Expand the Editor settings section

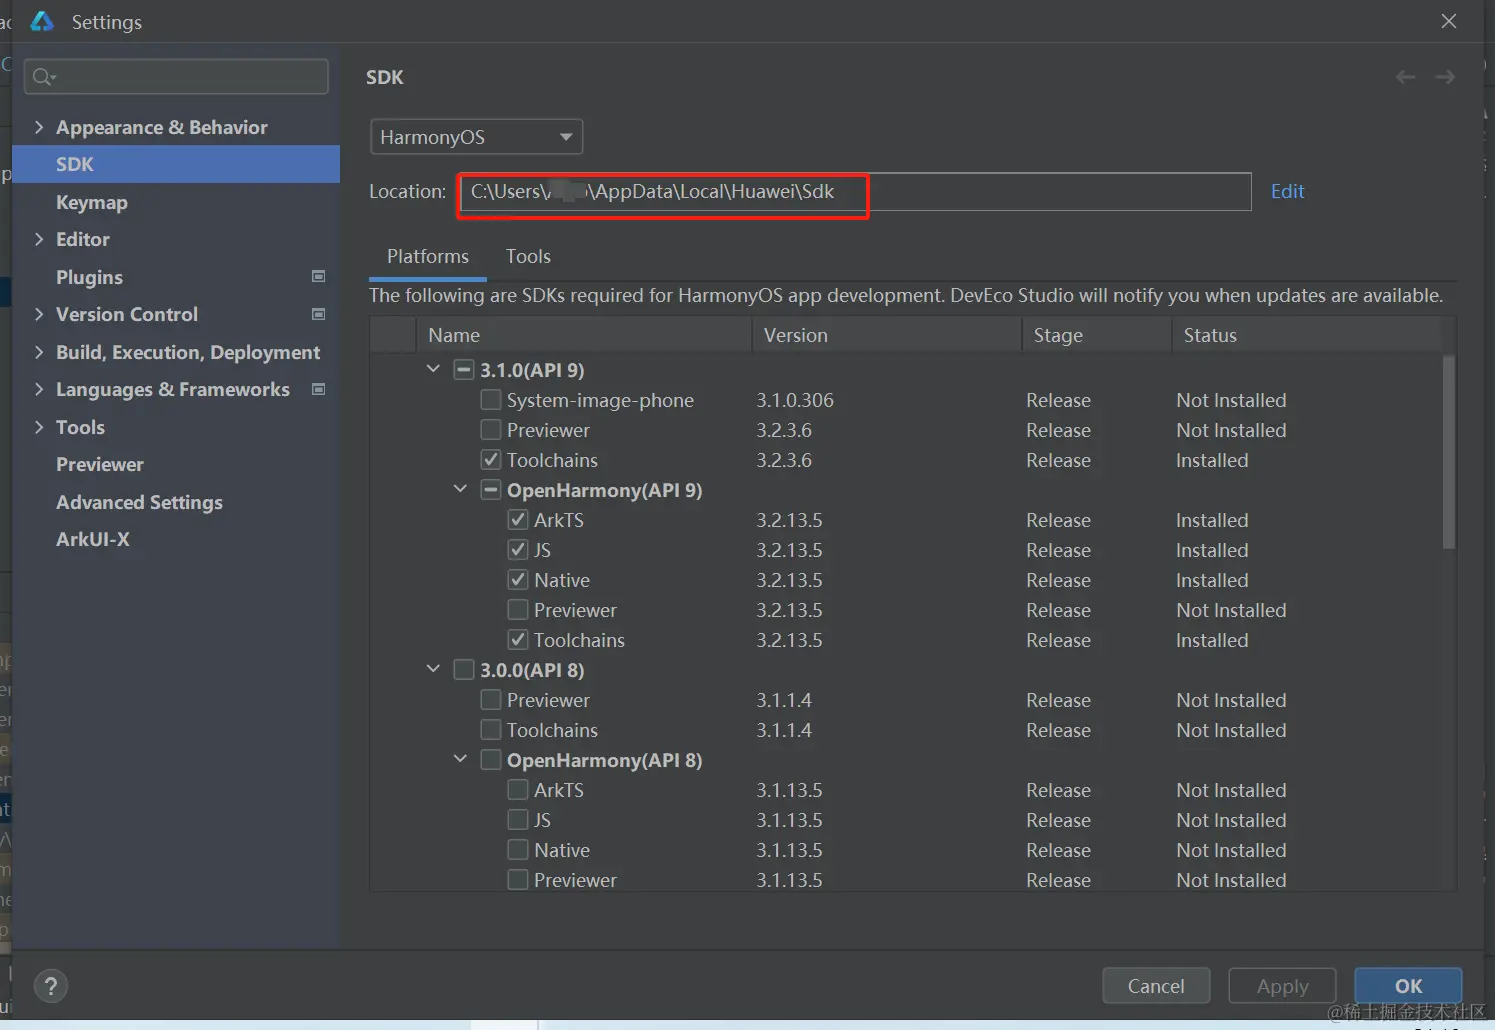click(x=39, y=239)
